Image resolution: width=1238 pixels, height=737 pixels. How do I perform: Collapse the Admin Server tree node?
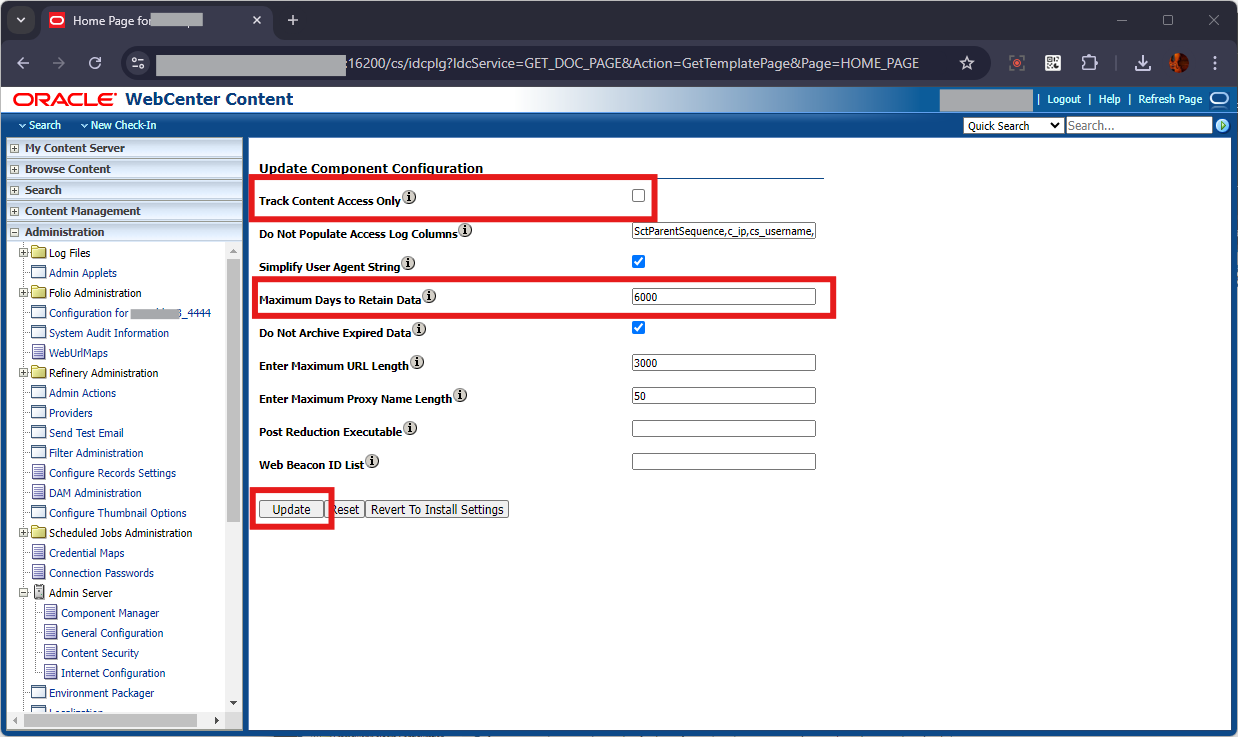click(x=24, y=592)
